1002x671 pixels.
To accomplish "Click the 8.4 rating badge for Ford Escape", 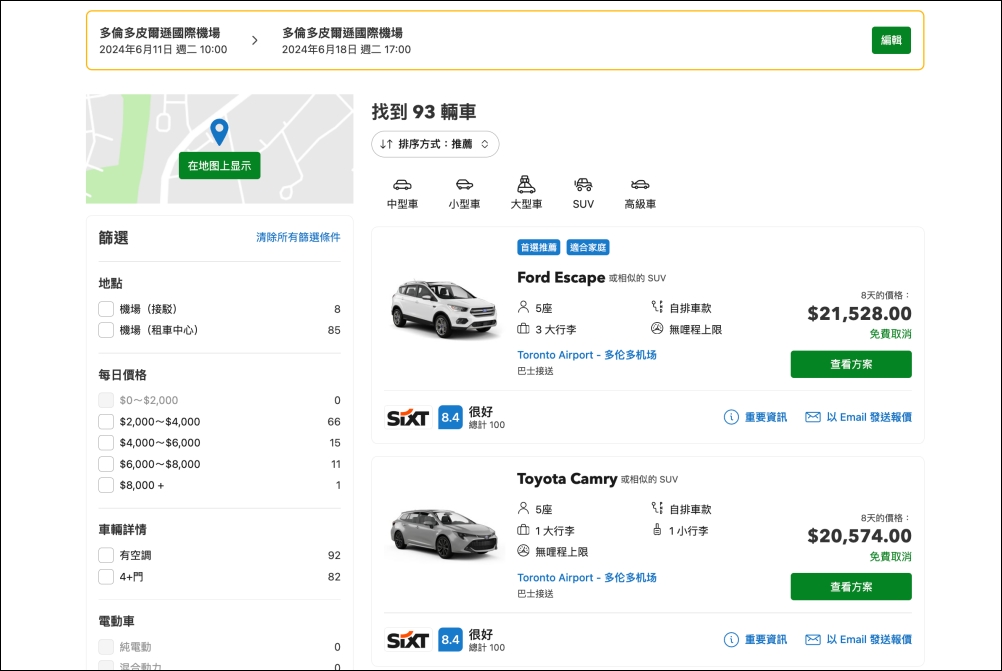I will click(450, 418).
